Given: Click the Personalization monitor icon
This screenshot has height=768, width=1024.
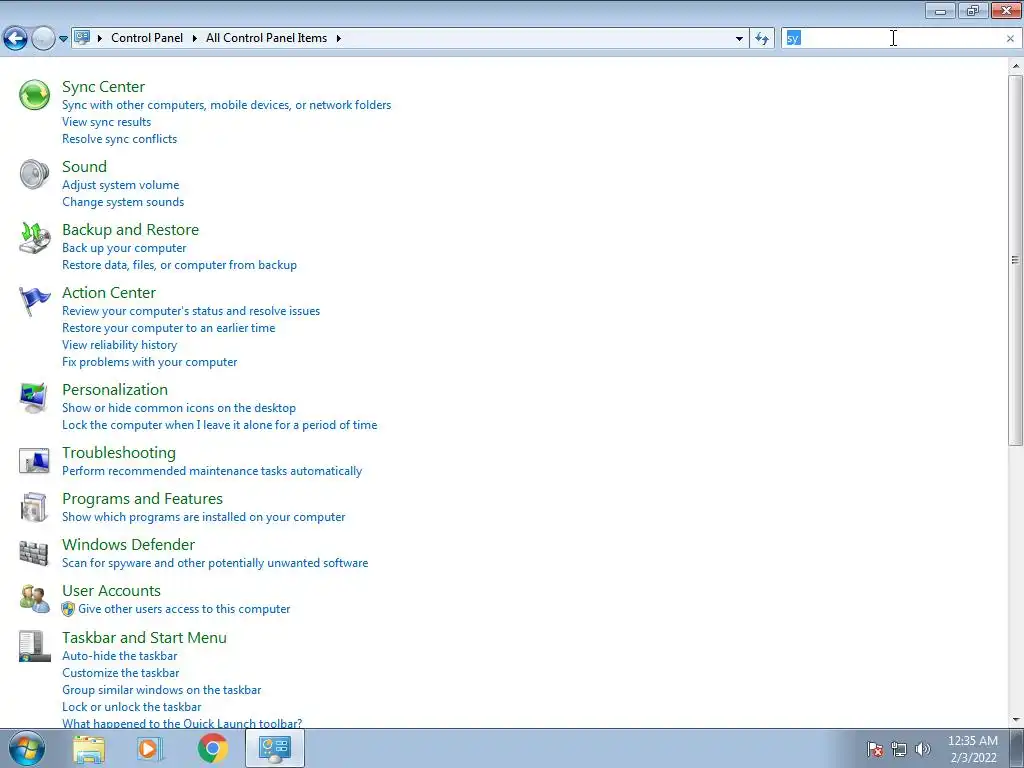Looking at the screenshot, I should 34,398.
